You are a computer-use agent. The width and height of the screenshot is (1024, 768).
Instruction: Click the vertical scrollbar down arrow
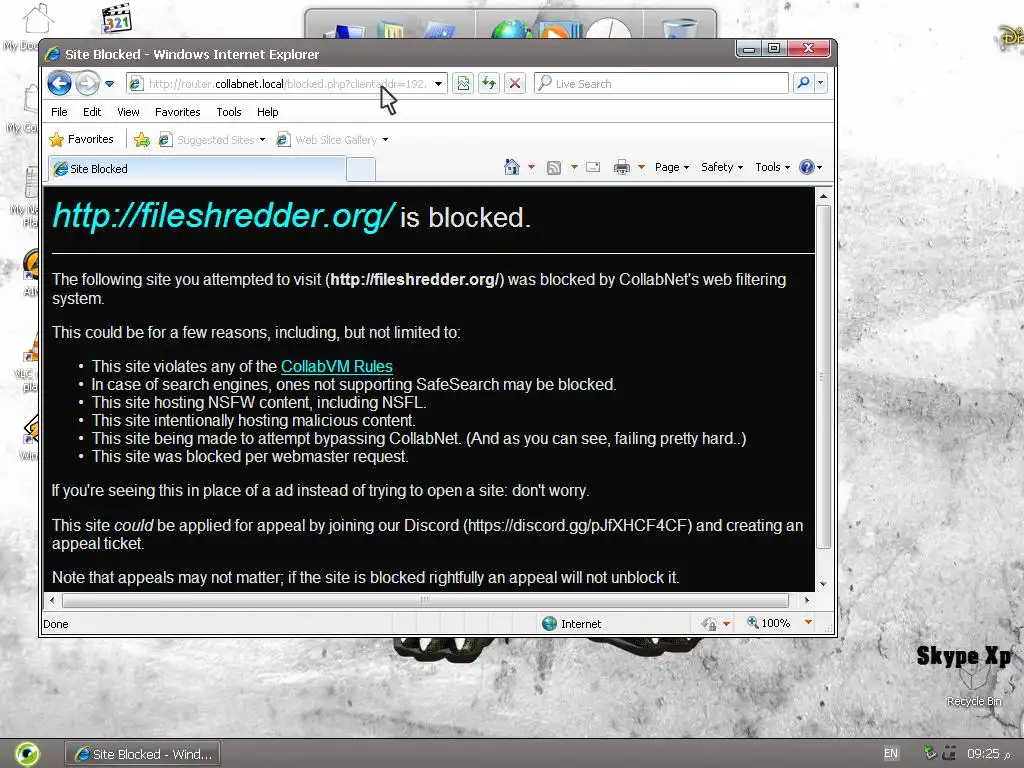click(824, 584)
